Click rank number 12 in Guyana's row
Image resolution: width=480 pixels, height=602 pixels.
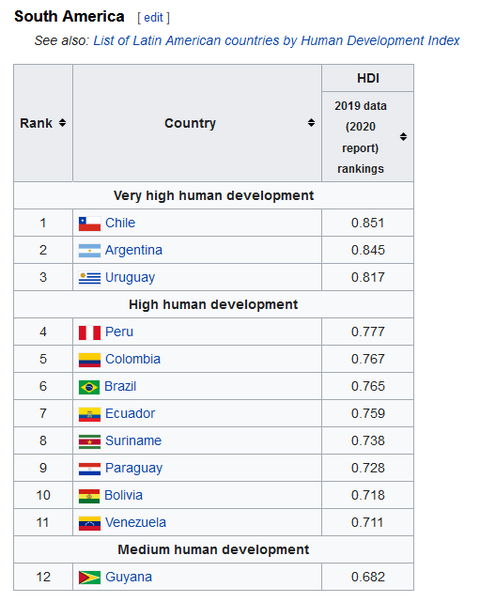tap(43, 577)
